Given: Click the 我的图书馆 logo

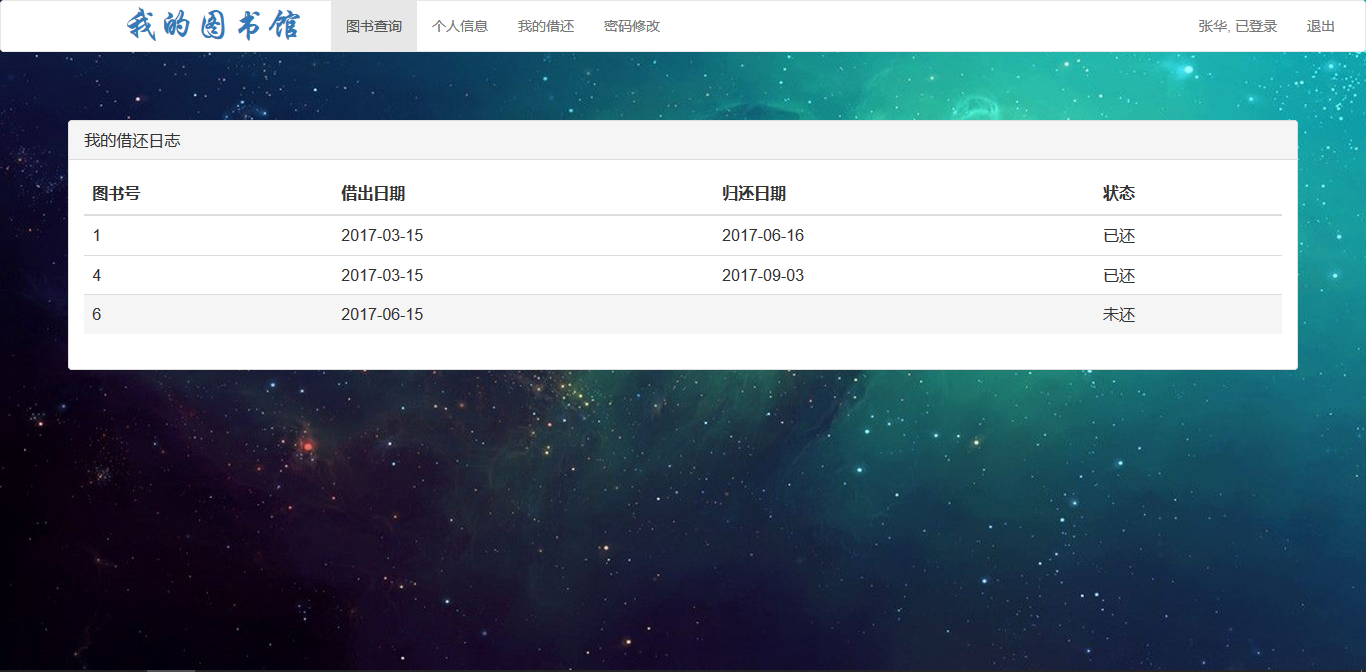Looking at the screenshot, I should (215, 25).
